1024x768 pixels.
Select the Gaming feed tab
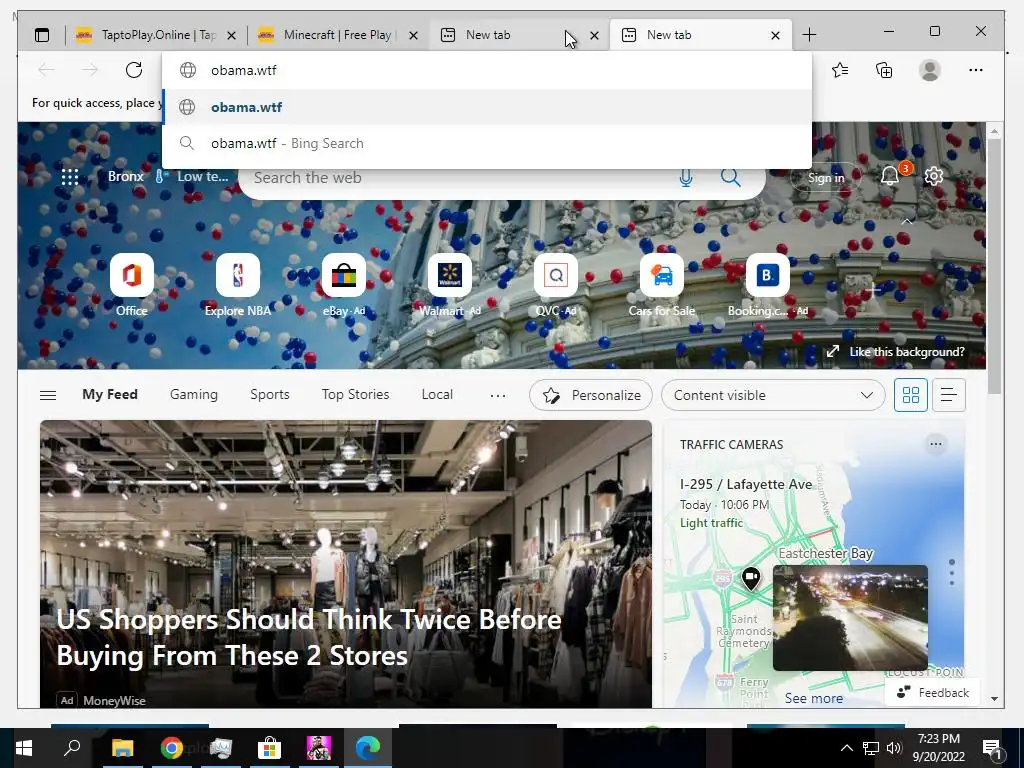[x=194, y=394]
